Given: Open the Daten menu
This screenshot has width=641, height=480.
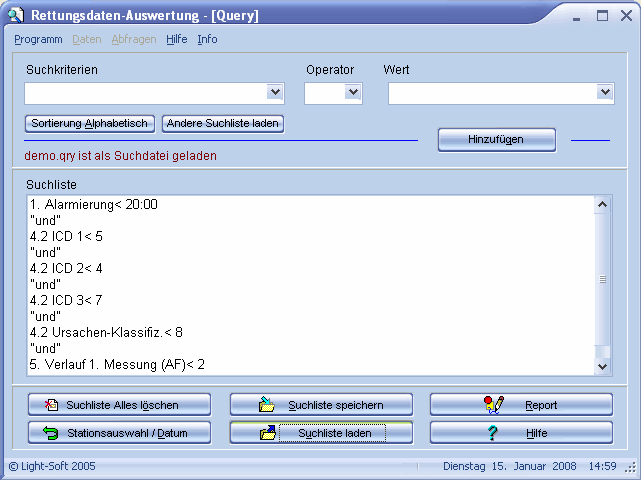Looking at the screenshot, I should 87,39.
